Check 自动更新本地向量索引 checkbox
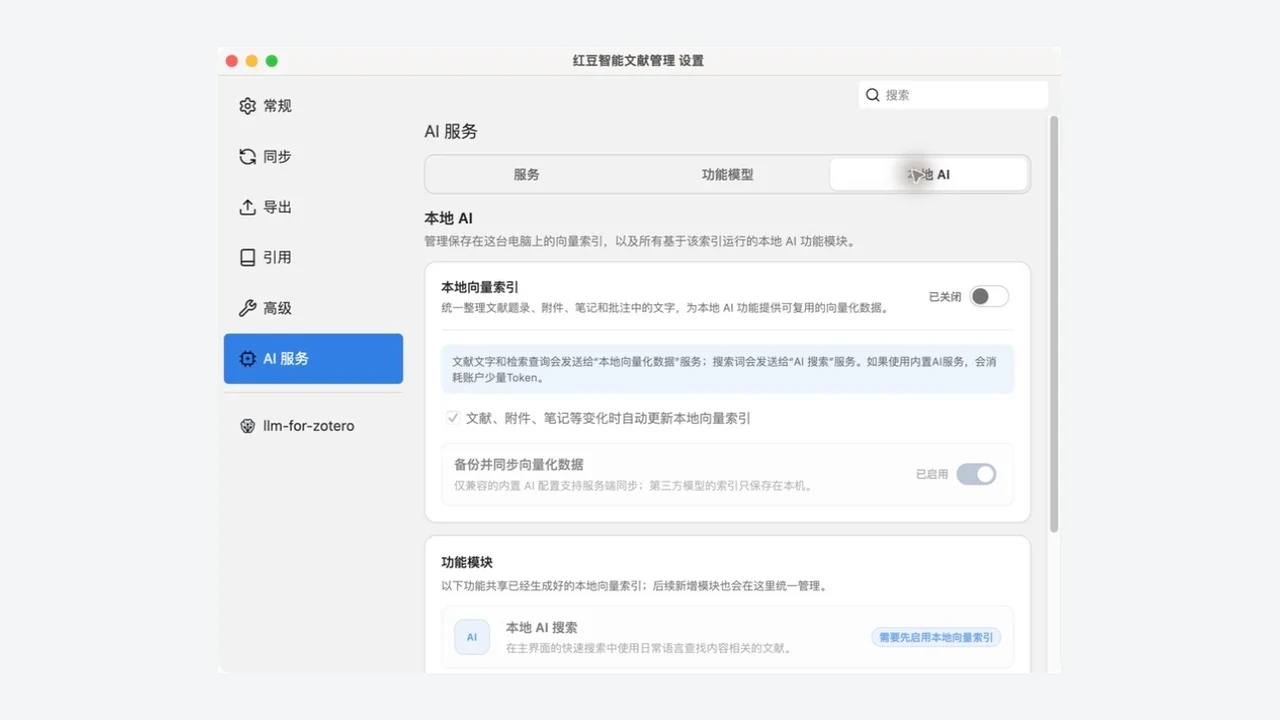 [453, 418]
